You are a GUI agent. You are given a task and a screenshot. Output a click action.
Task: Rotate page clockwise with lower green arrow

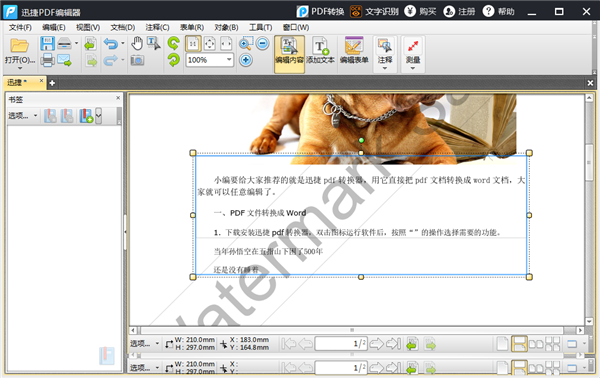[x=173, y=60]
